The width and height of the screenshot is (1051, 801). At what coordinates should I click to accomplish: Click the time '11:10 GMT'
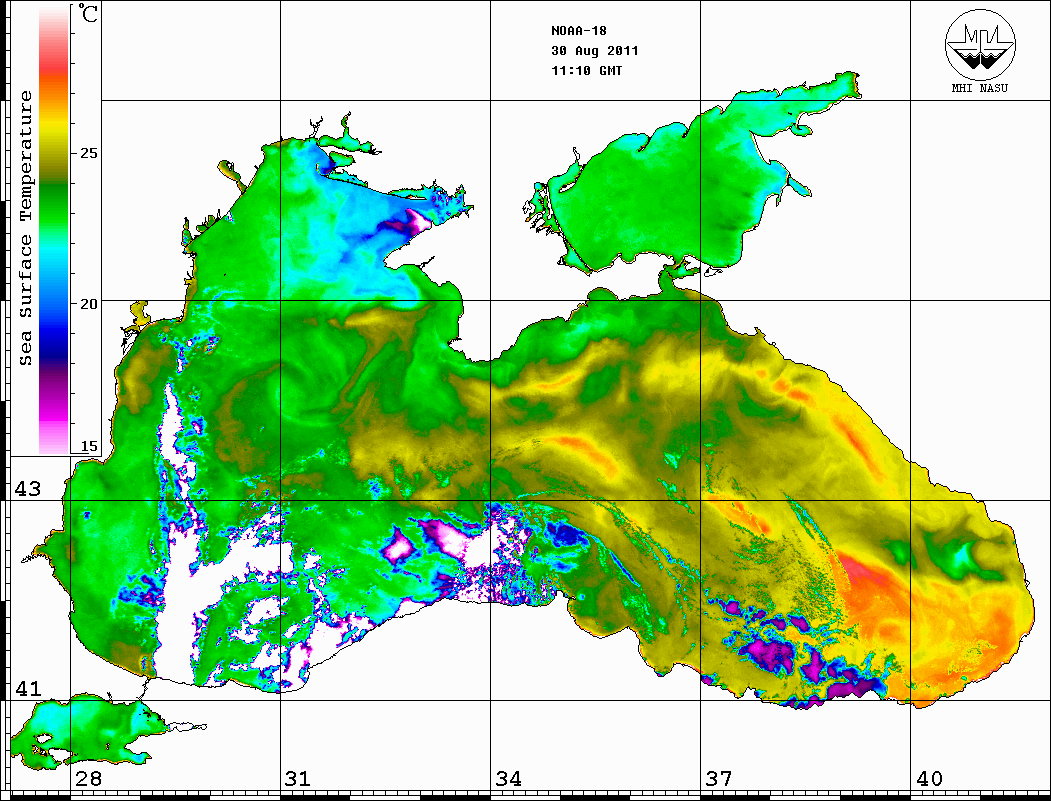pyautogui.click(x=586, y=70)
